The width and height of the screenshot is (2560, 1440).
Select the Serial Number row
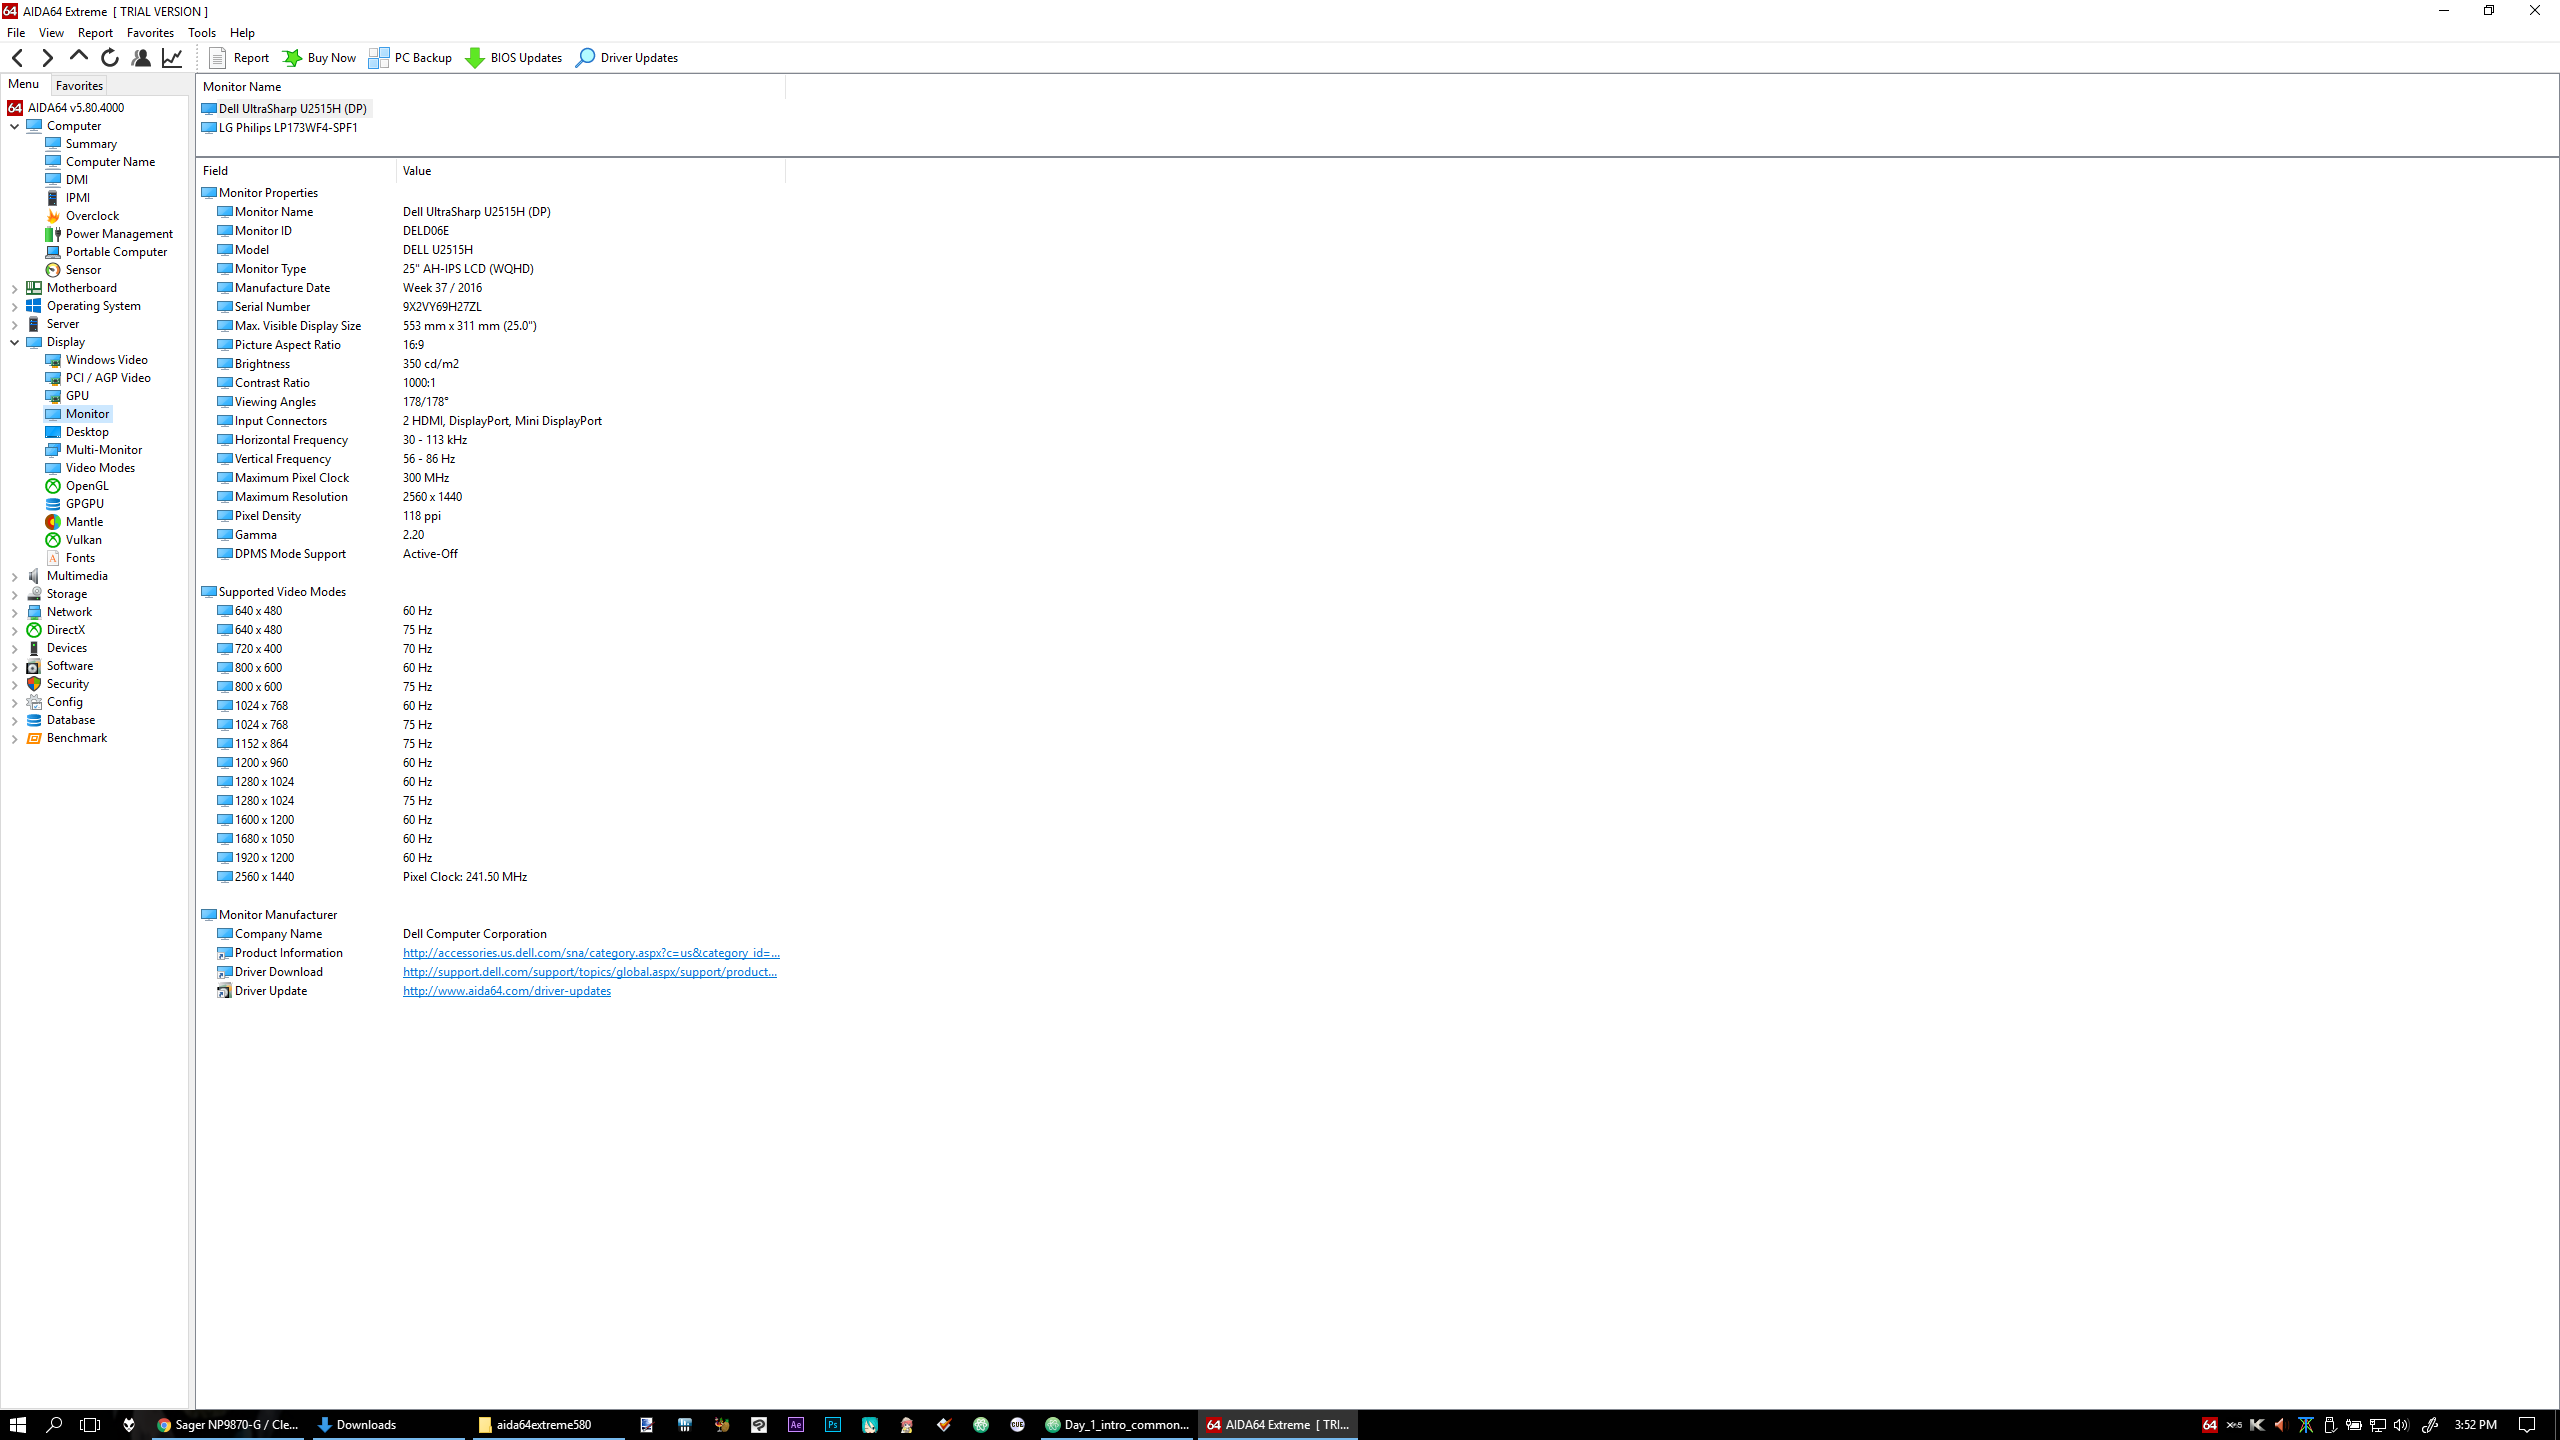[x=491, y=307]
